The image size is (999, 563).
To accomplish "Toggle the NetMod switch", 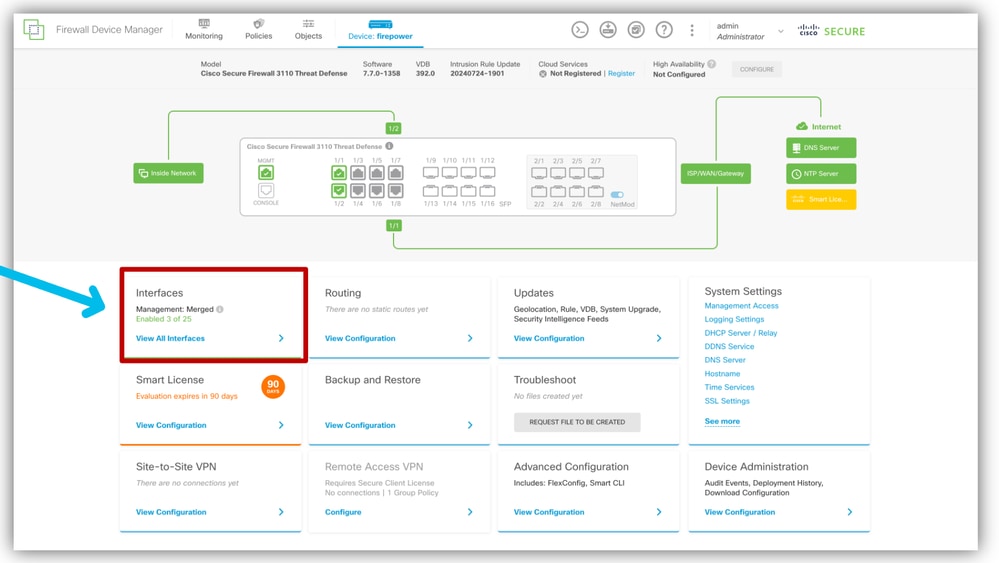I will coord(617,194).
